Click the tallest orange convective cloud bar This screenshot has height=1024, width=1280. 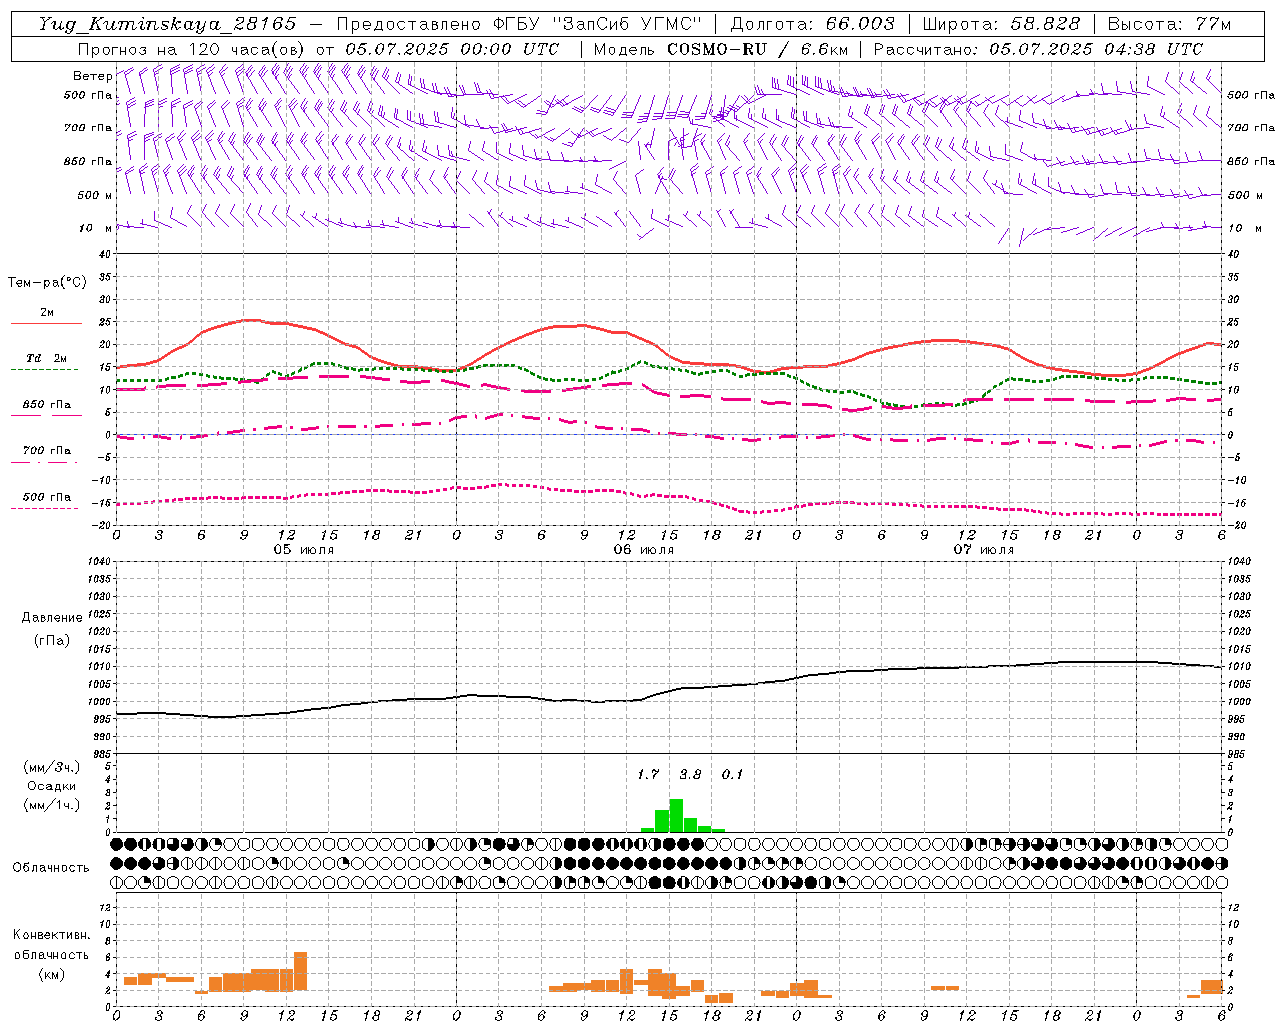(300, 971)
